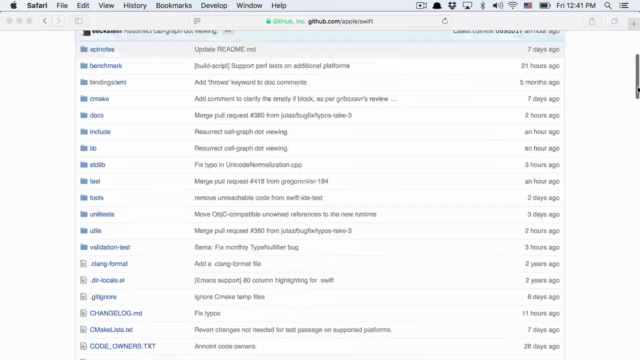Viewport: 640px width, 360px height.
Task: Click the bell-shaped menu bar icon
Action: 437,6
